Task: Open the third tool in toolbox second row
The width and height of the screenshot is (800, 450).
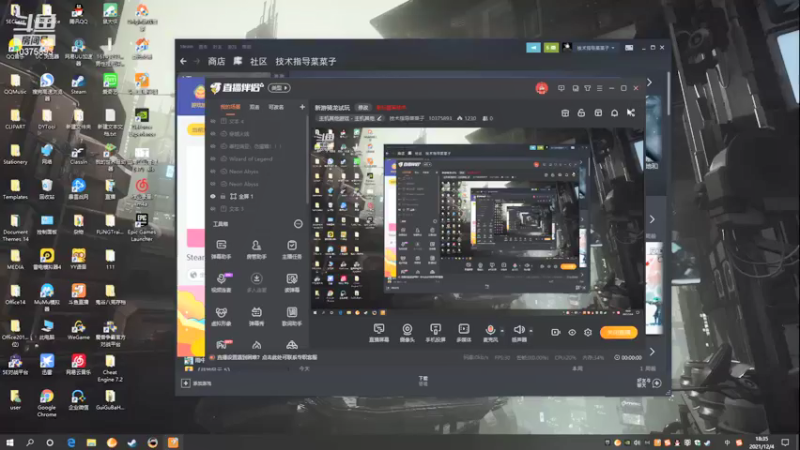Action: (x=291, y=283)
